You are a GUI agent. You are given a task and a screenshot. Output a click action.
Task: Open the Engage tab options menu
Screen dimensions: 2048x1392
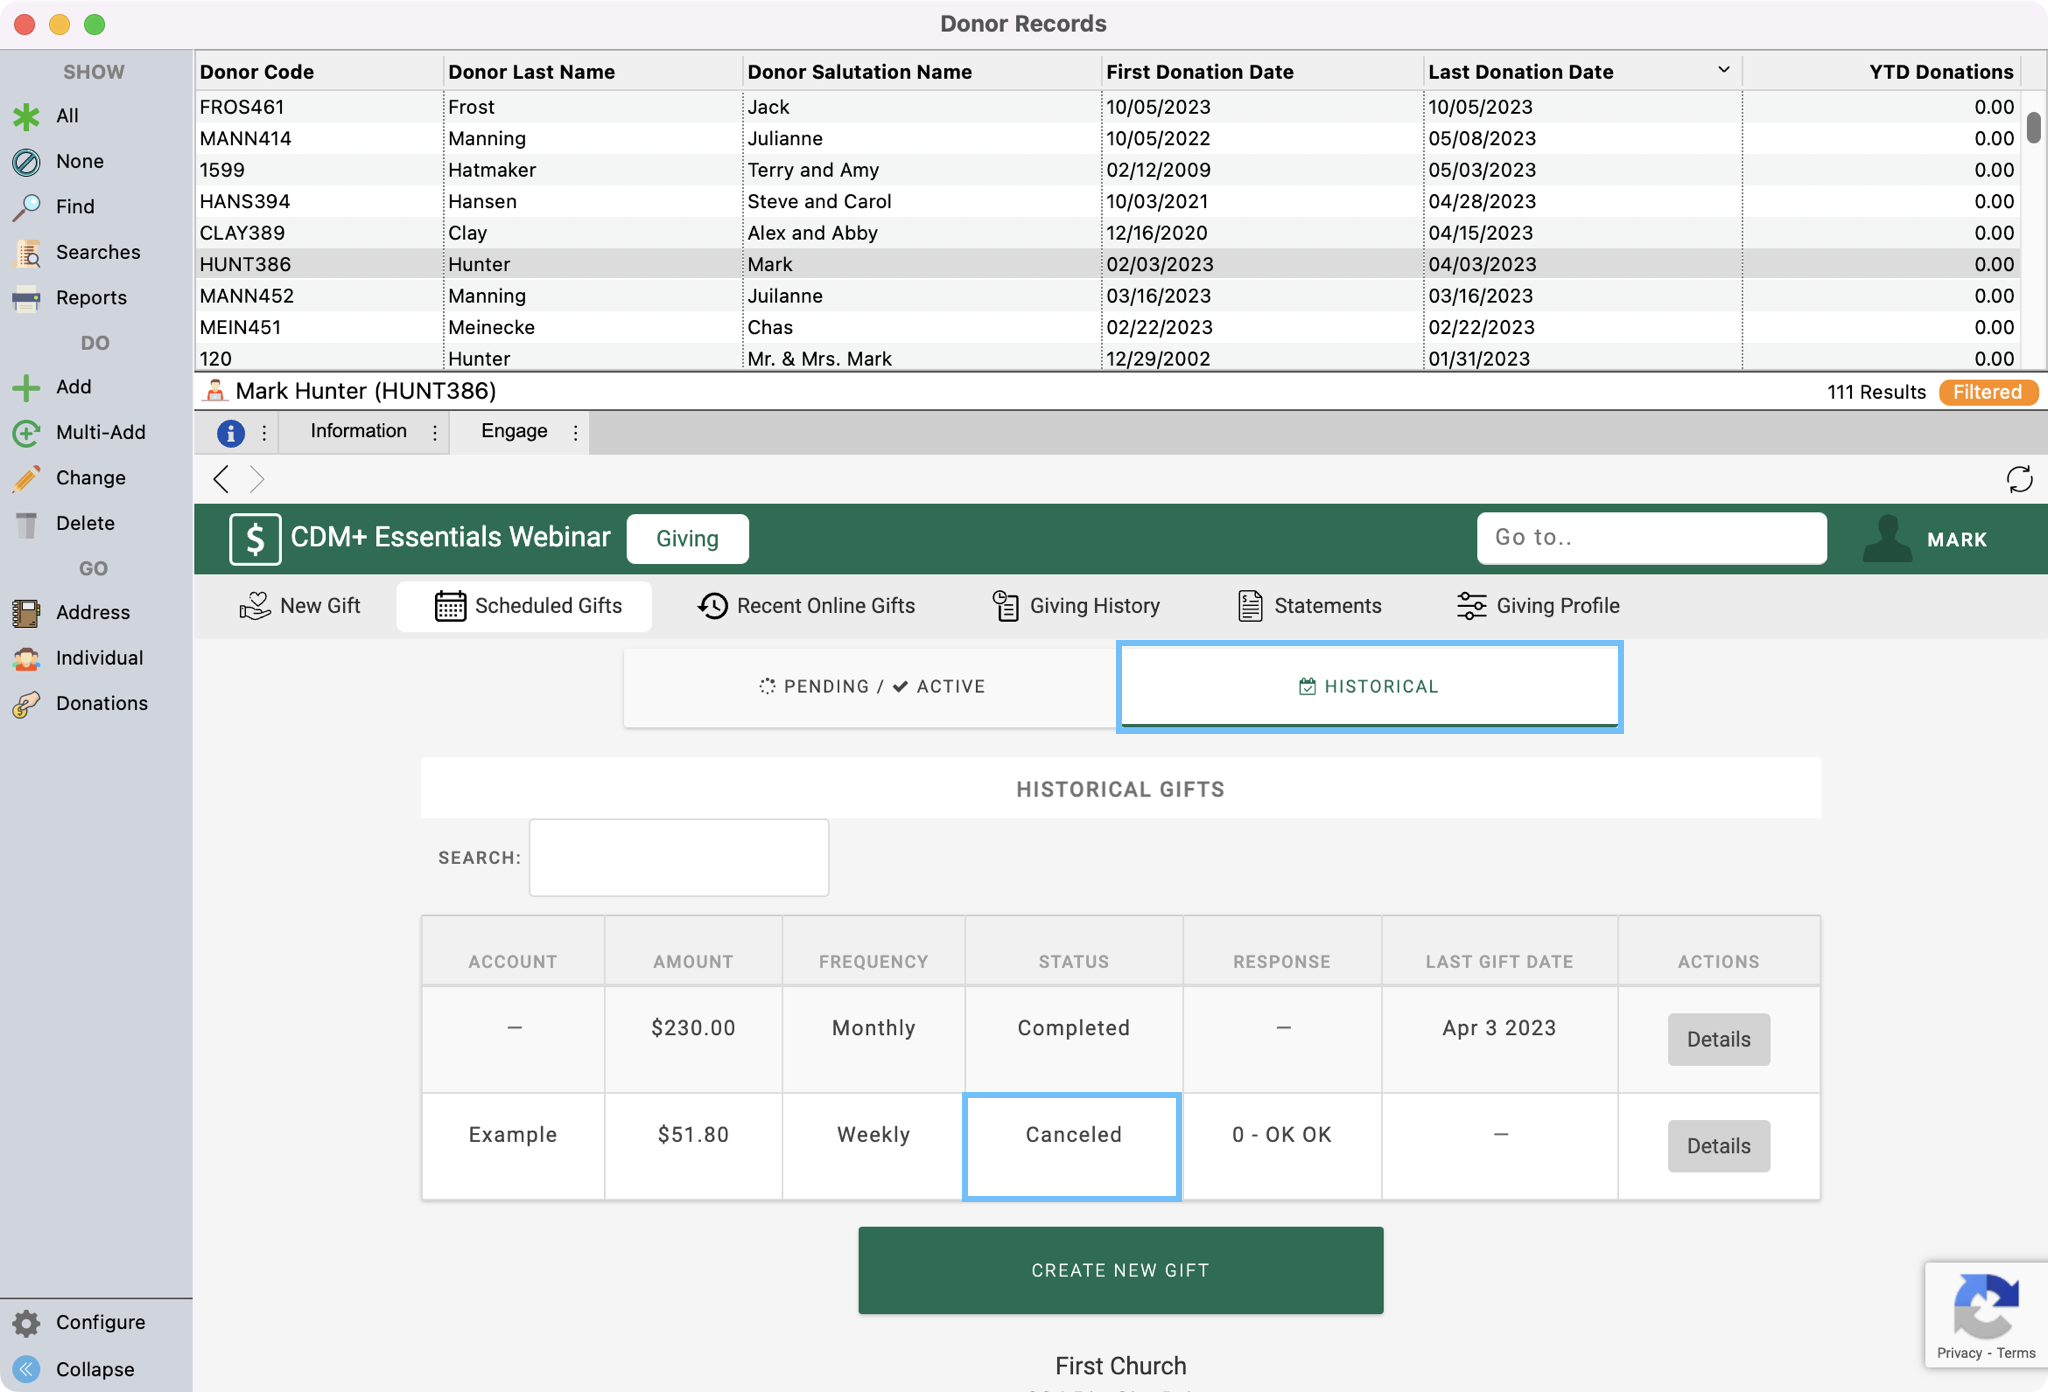pos(576,432)
